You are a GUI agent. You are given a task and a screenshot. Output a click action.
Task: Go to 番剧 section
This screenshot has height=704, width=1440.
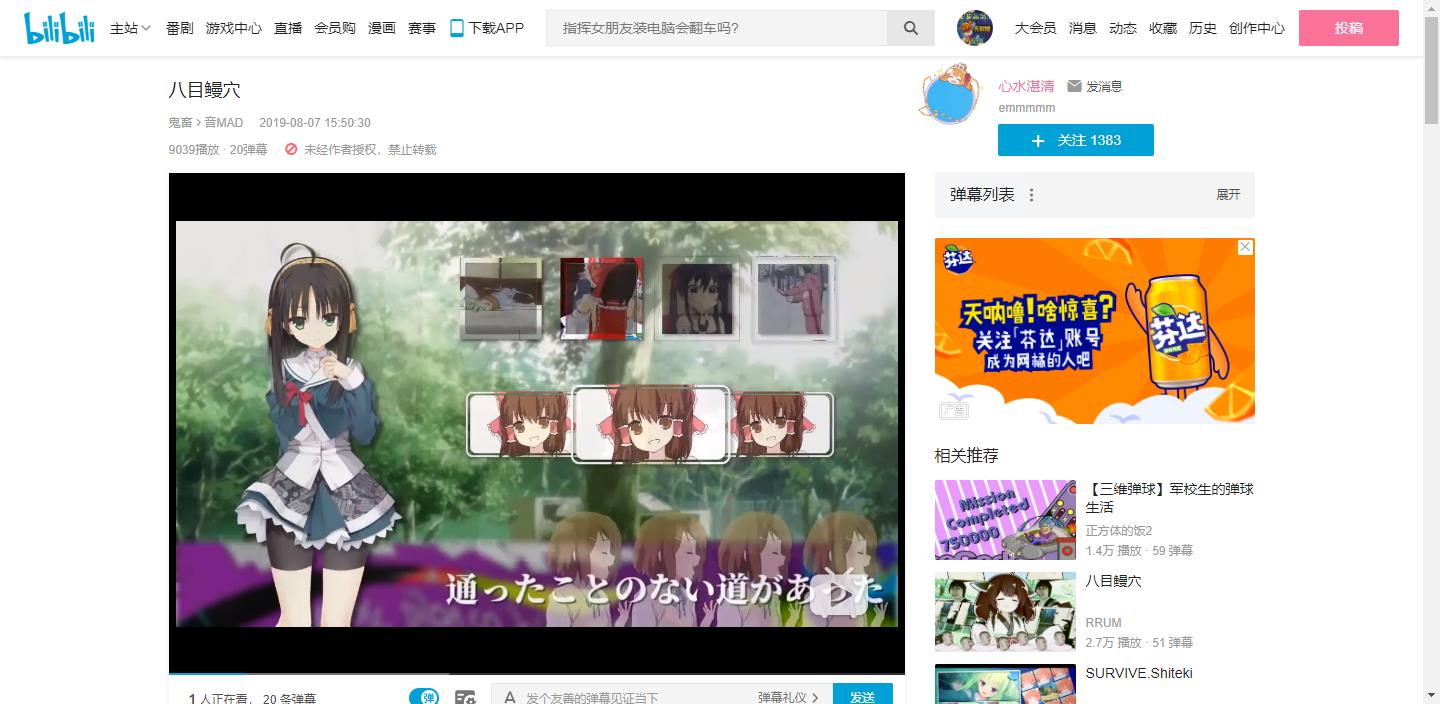coord(180,28)
